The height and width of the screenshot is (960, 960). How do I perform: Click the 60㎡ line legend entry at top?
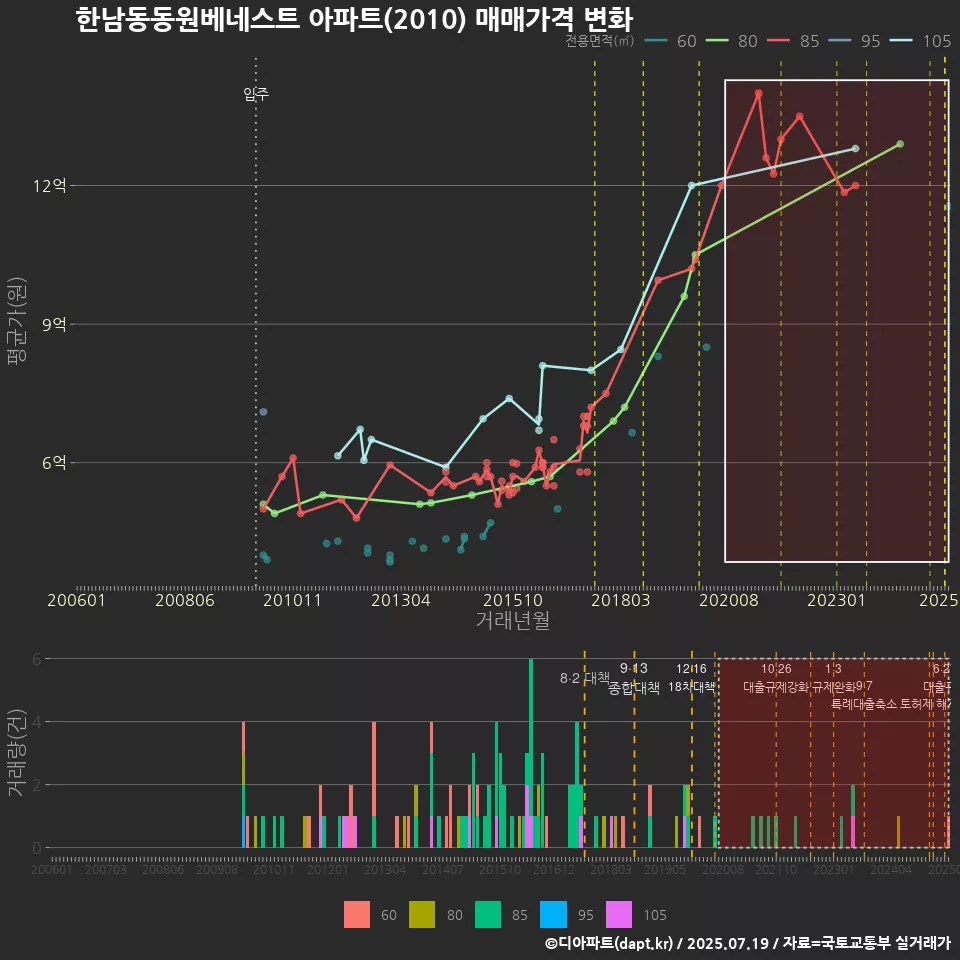670,41
